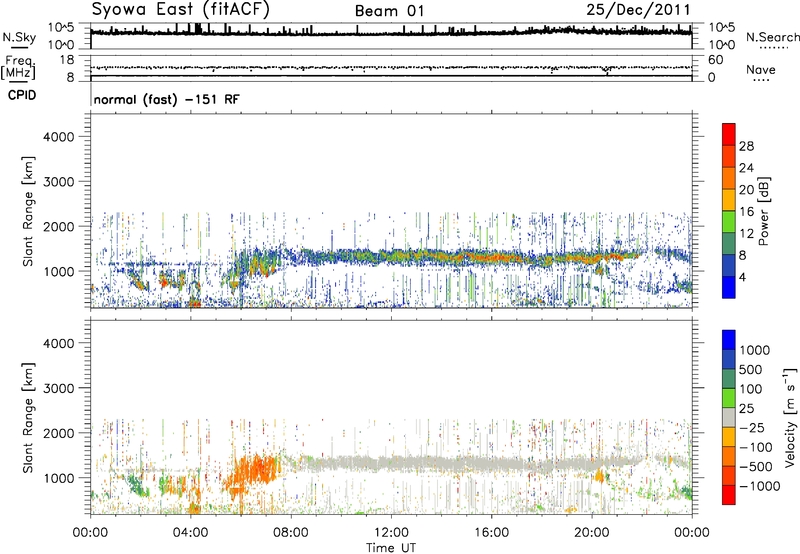Click the date 25/Dec/2011

tap(638, 10)
